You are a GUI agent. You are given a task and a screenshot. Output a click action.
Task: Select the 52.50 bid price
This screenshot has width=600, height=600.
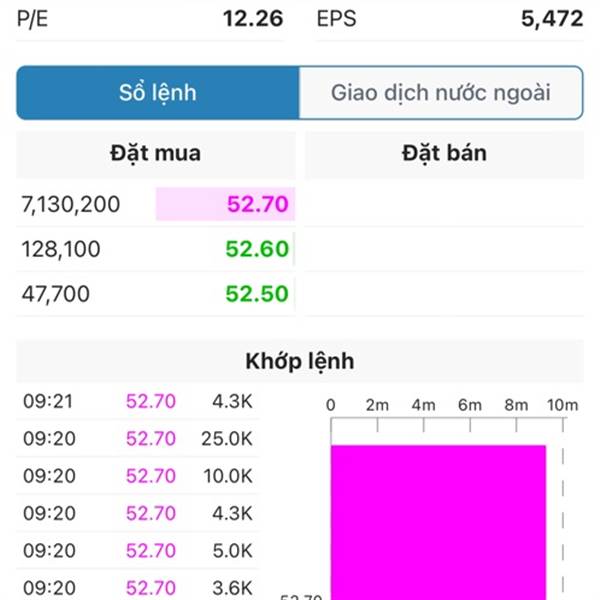257,293
